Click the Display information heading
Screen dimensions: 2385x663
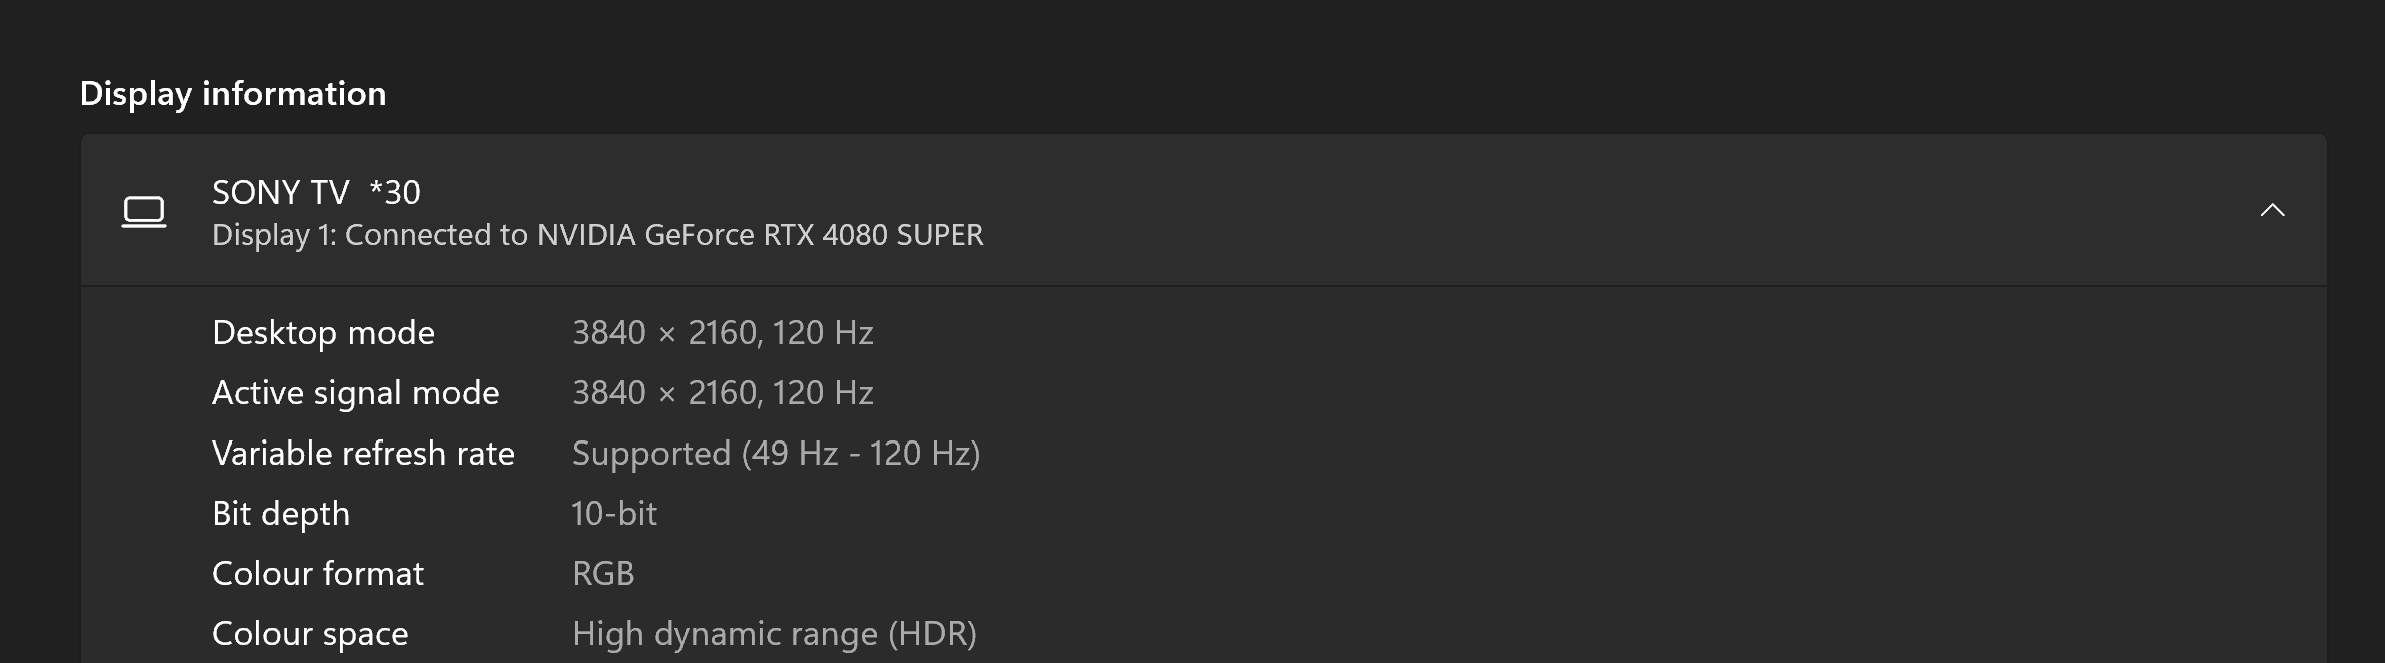(233, 94)
